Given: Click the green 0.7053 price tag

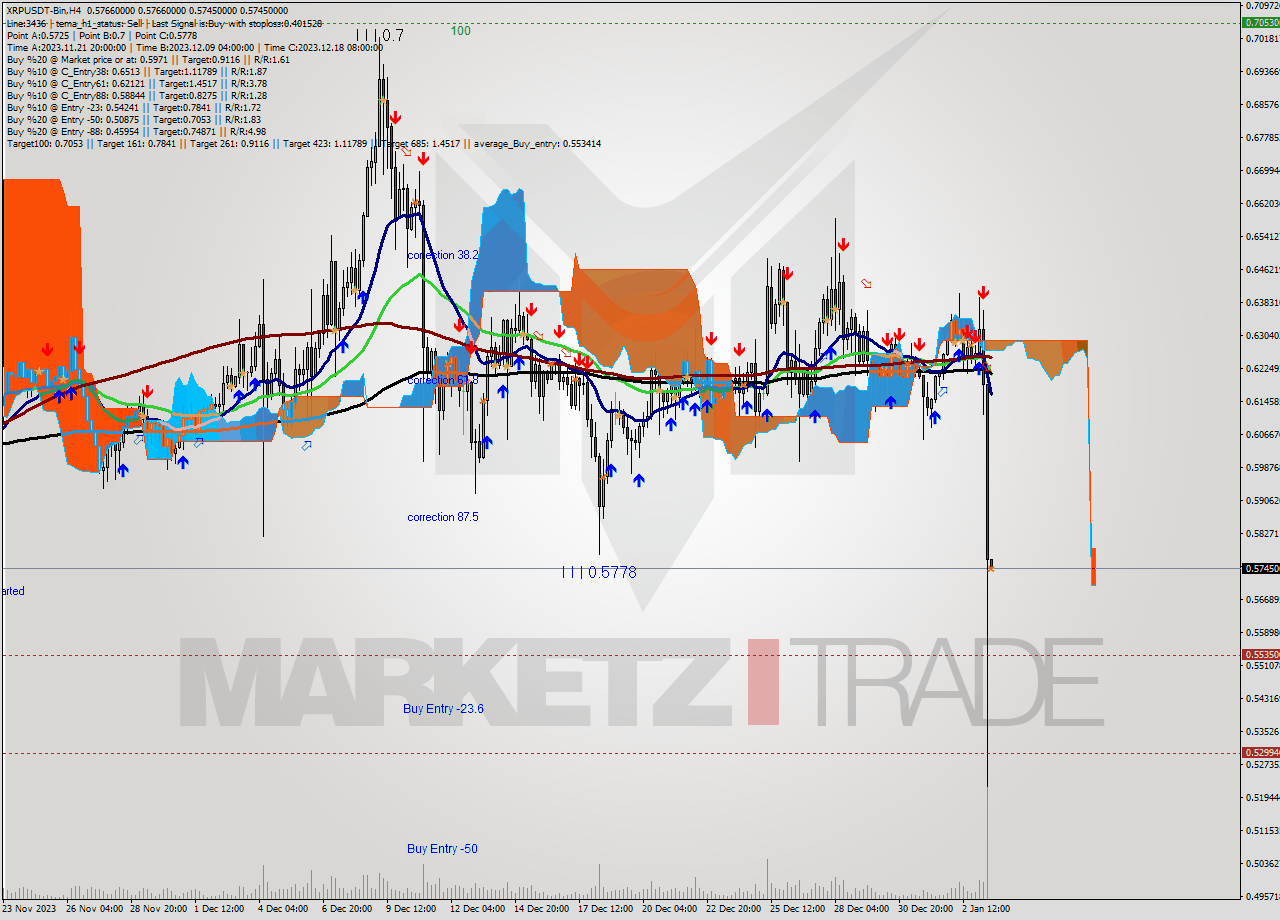Looking at the screenshot, I should (1261, 22).
